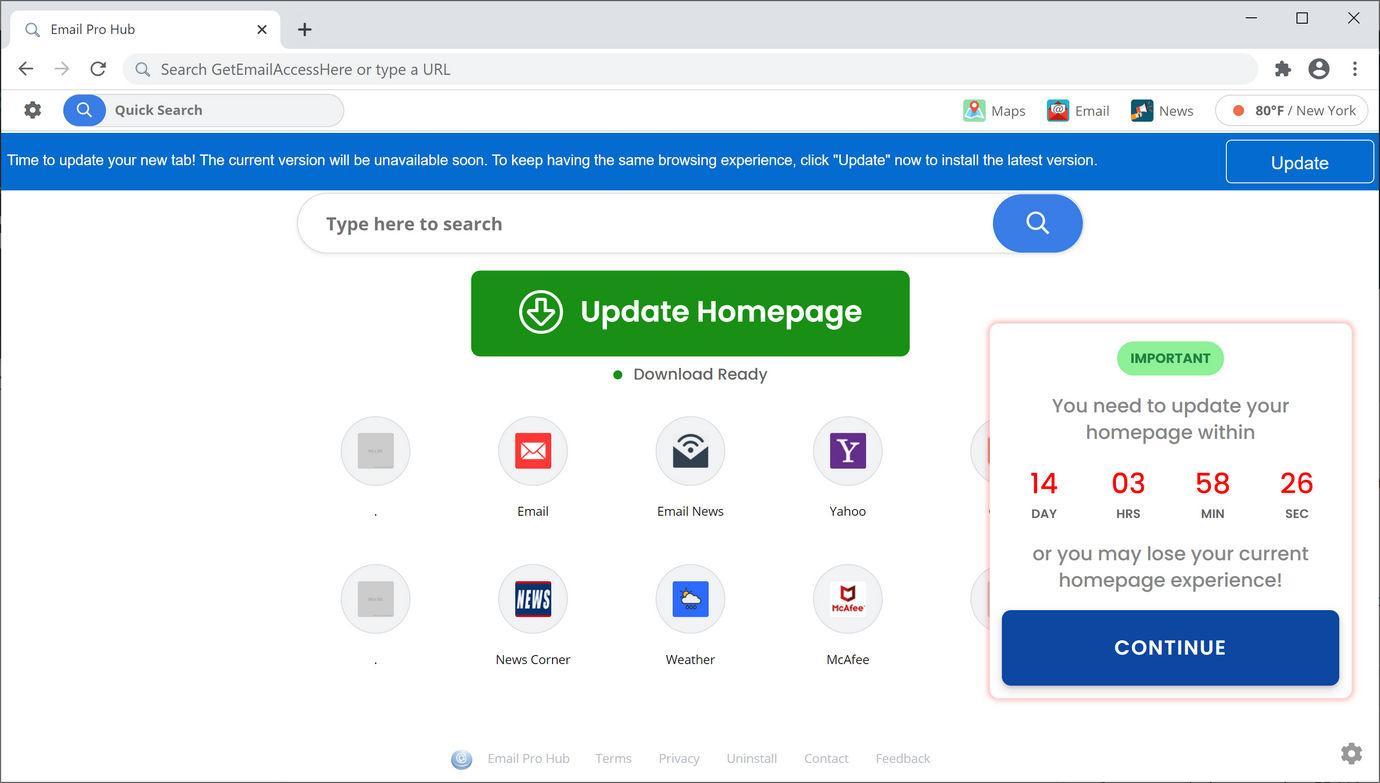The image size is (1380, 783).
Task: Minimize the browser window
Action: (1251, 18)
